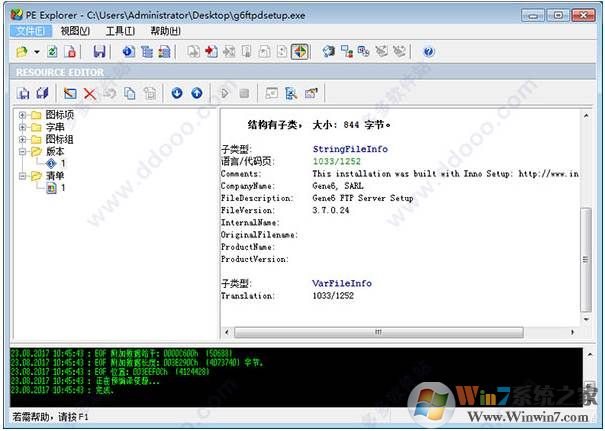Open headers info with the blue info-page icon

(128, 52)
